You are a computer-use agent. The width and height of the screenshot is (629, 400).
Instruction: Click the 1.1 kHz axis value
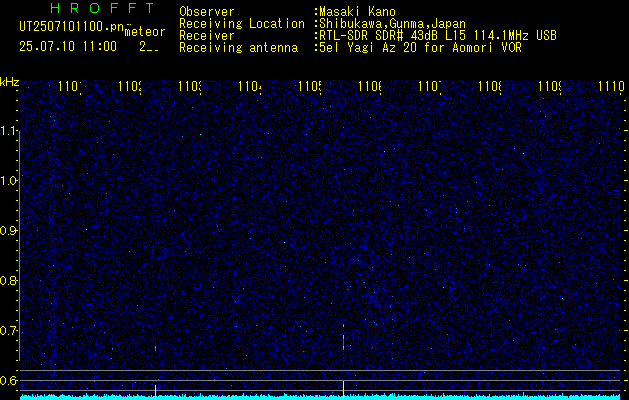[9, 131]
